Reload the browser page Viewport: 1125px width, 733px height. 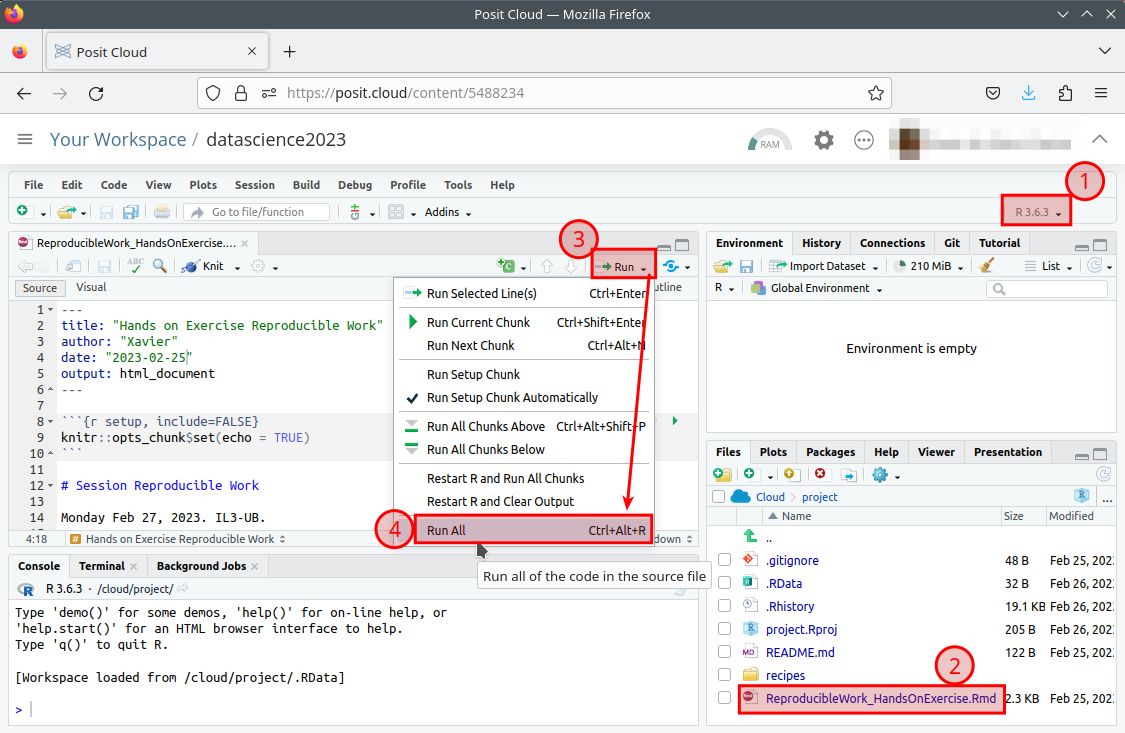click(x=96, y=93)
